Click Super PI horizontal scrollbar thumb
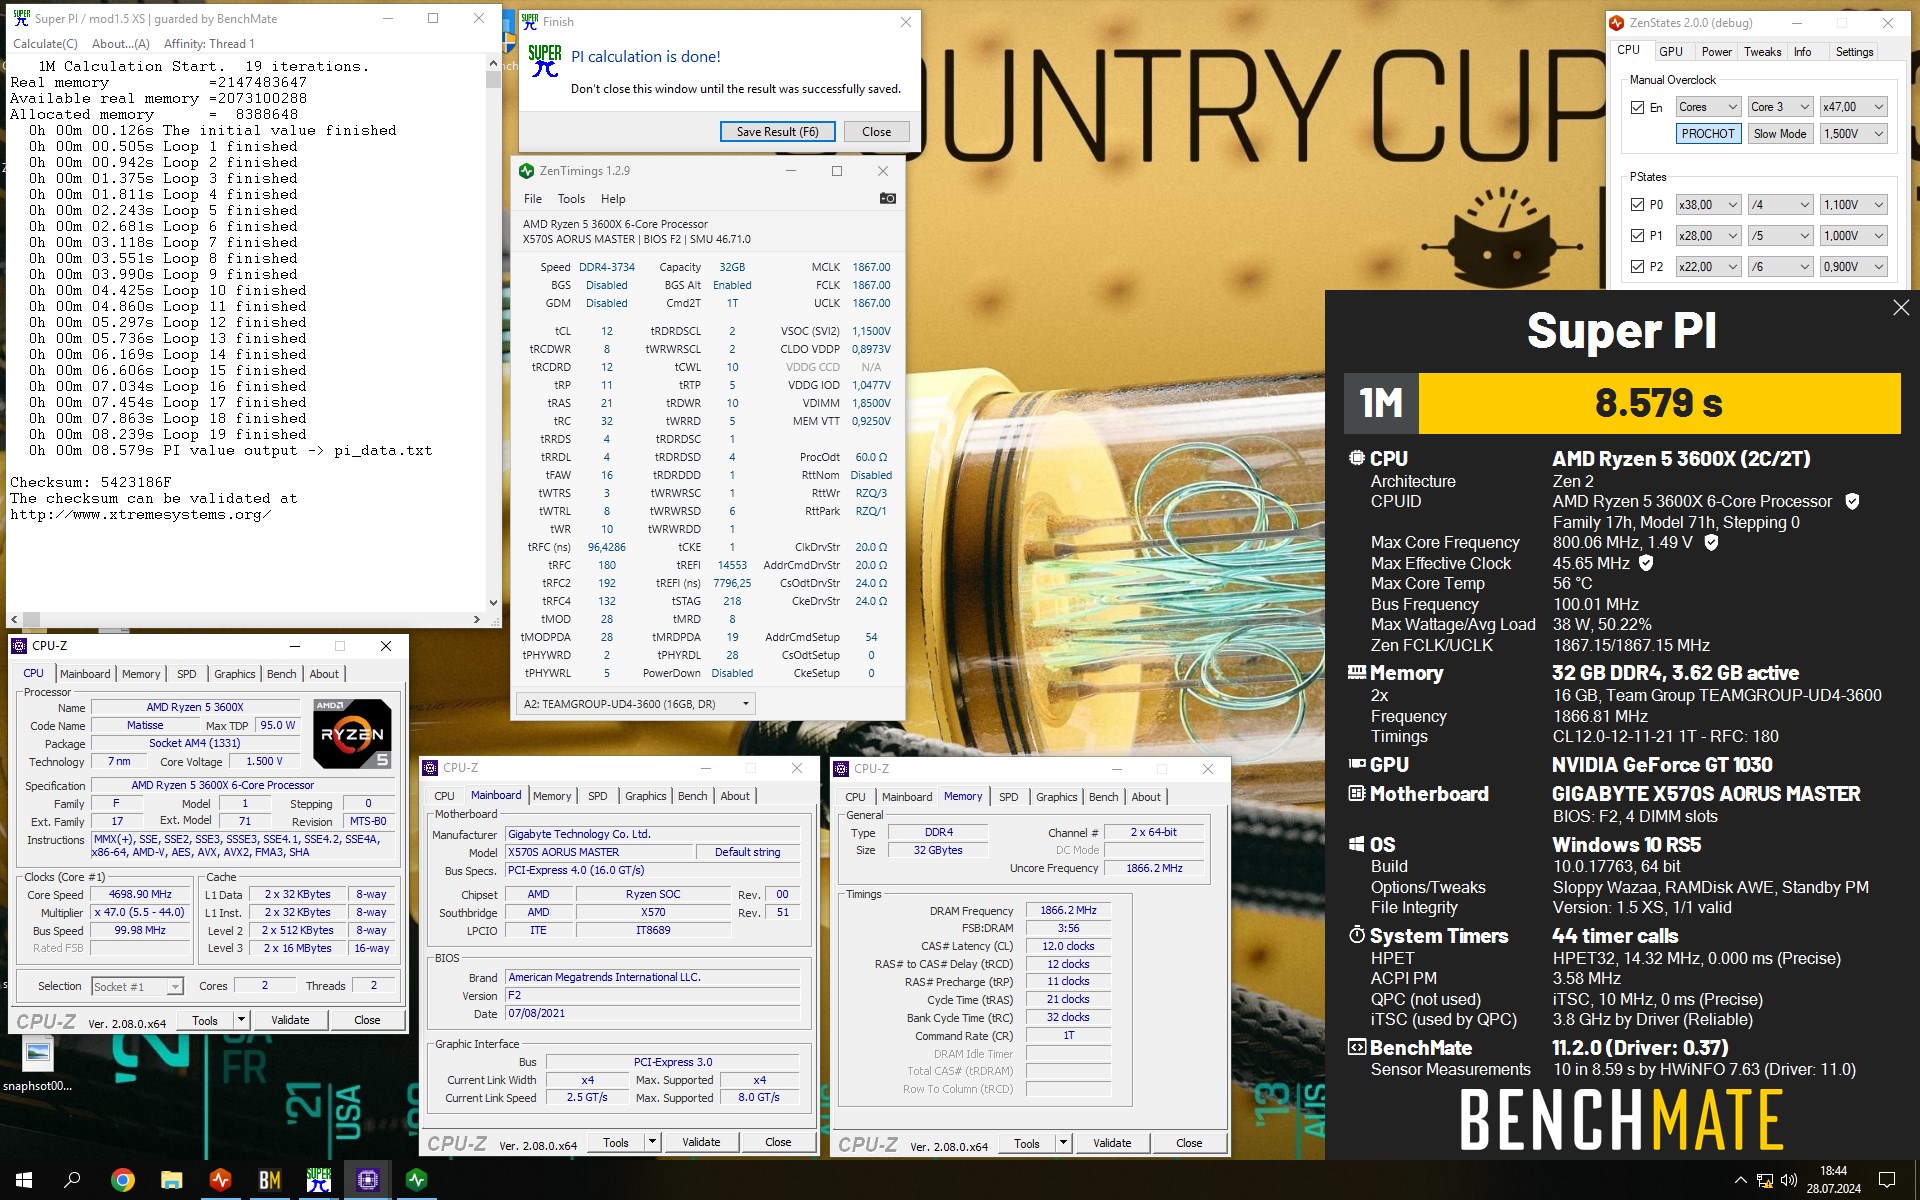 point(31,620)
